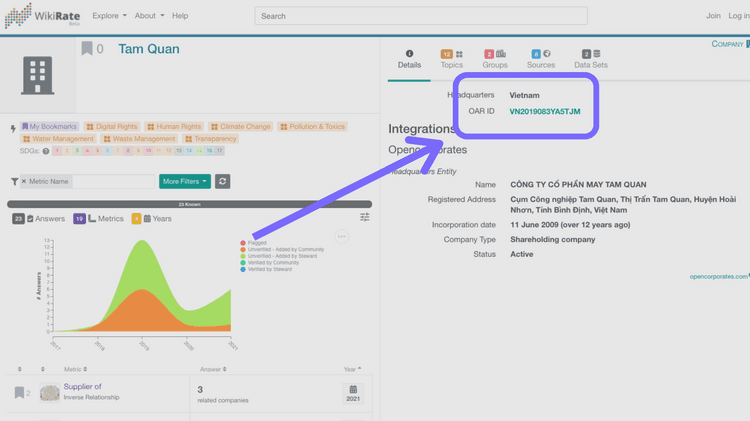Viewport: 750px width, 421px height.
Task: Select the 23 Answers tab
Action: point(39,219)
